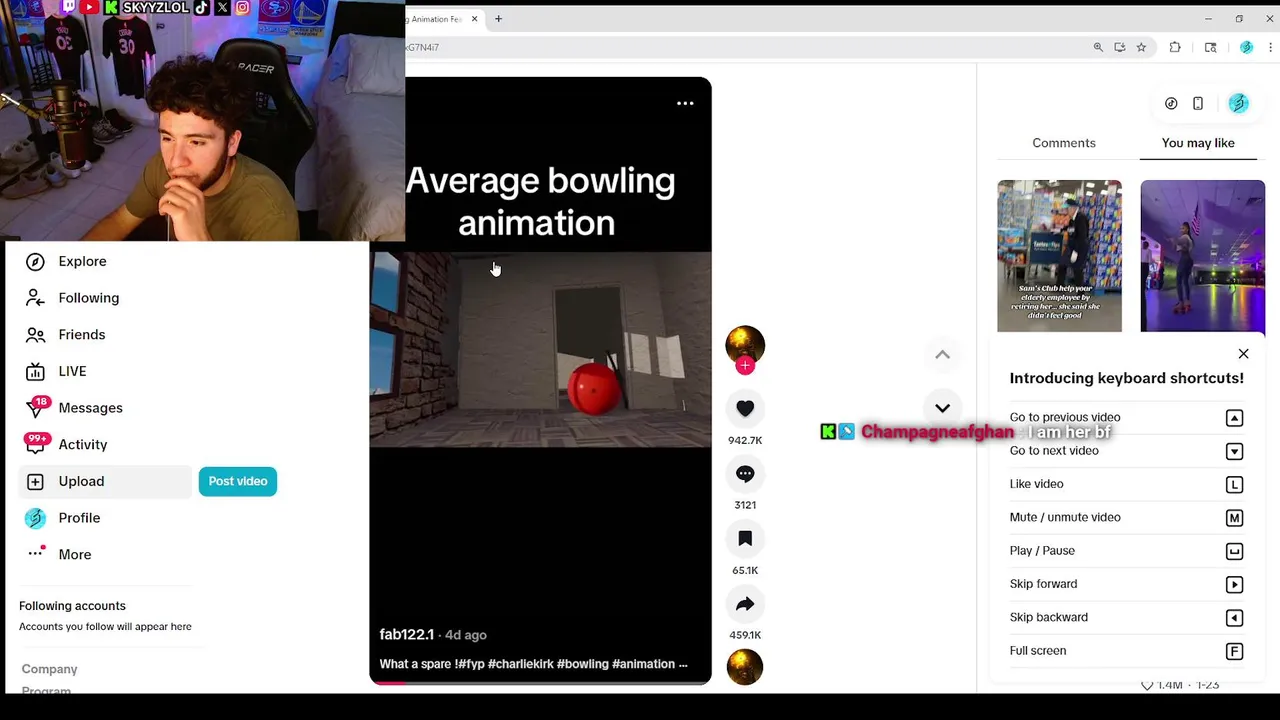Follow creator with the red plus badge
The width and height of the screenshot is (1280, 720).
tap(744, 366)
